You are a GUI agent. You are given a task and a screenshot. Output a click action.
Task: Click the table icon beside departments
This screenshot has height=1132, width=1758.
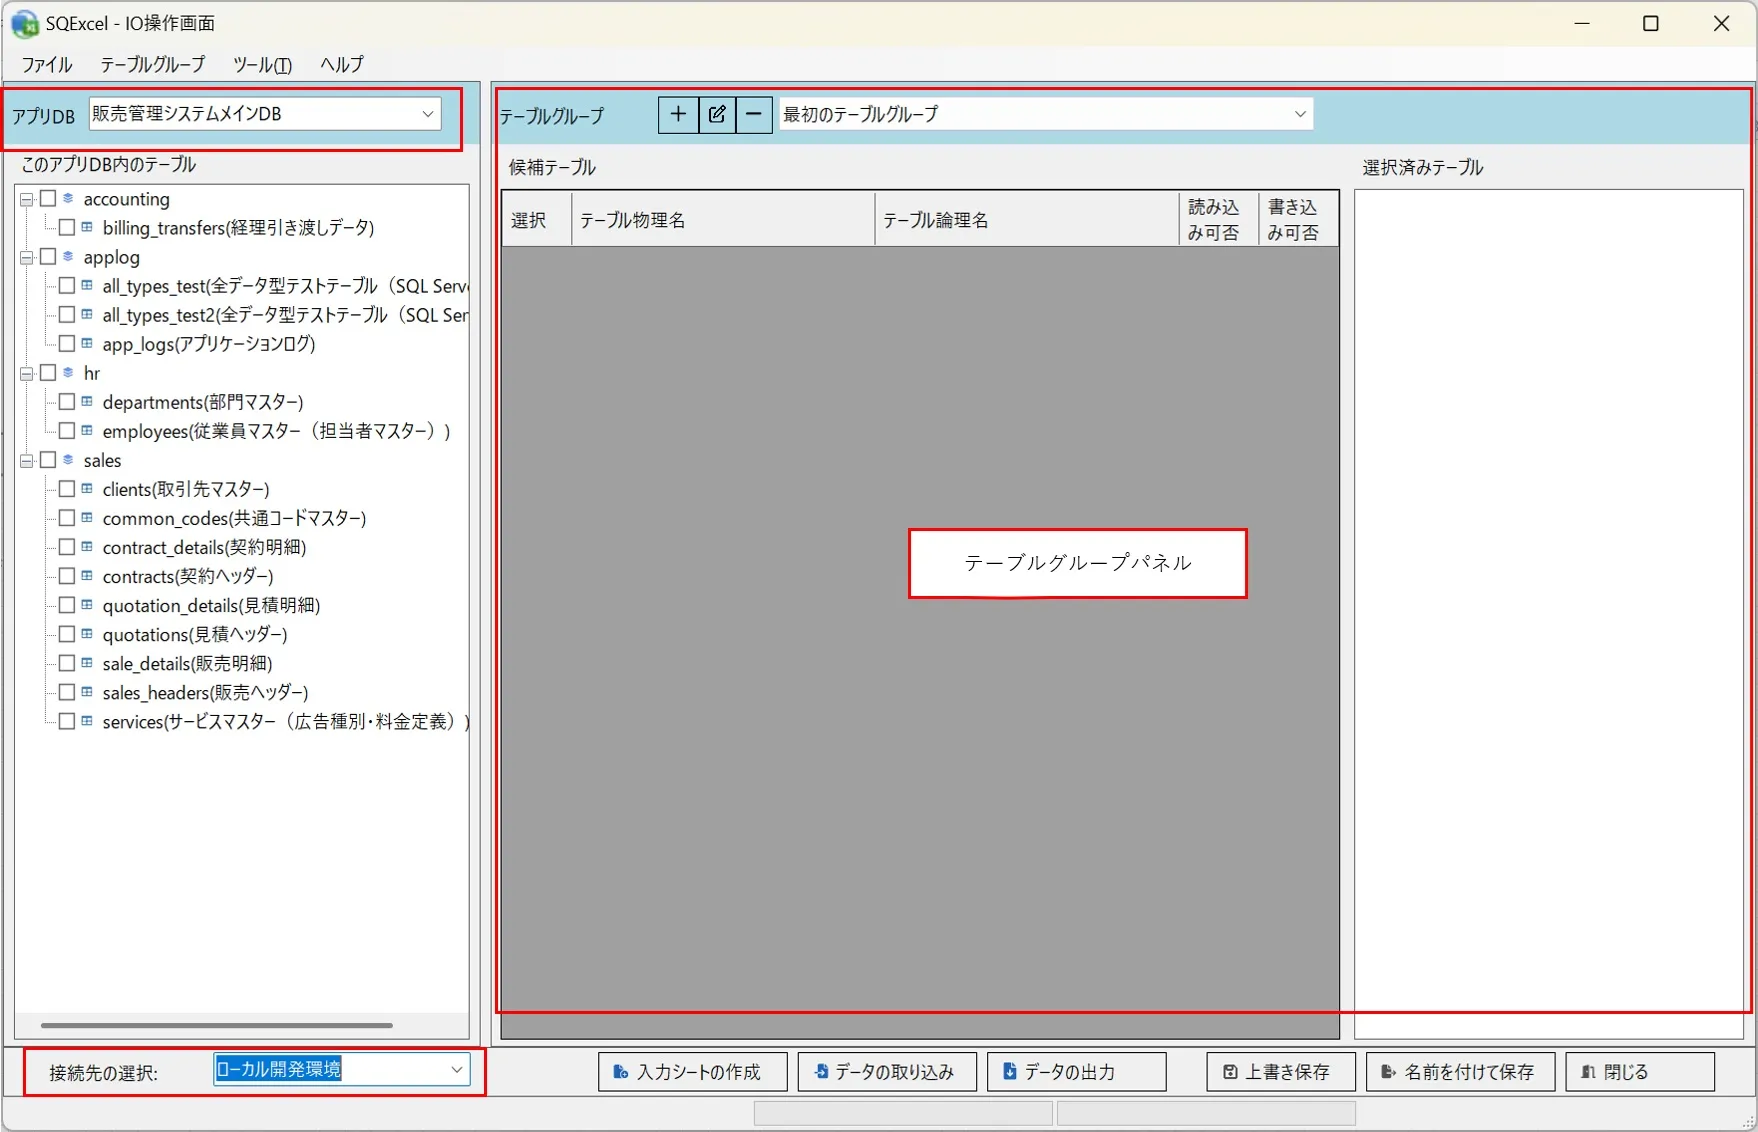(87, 401)
